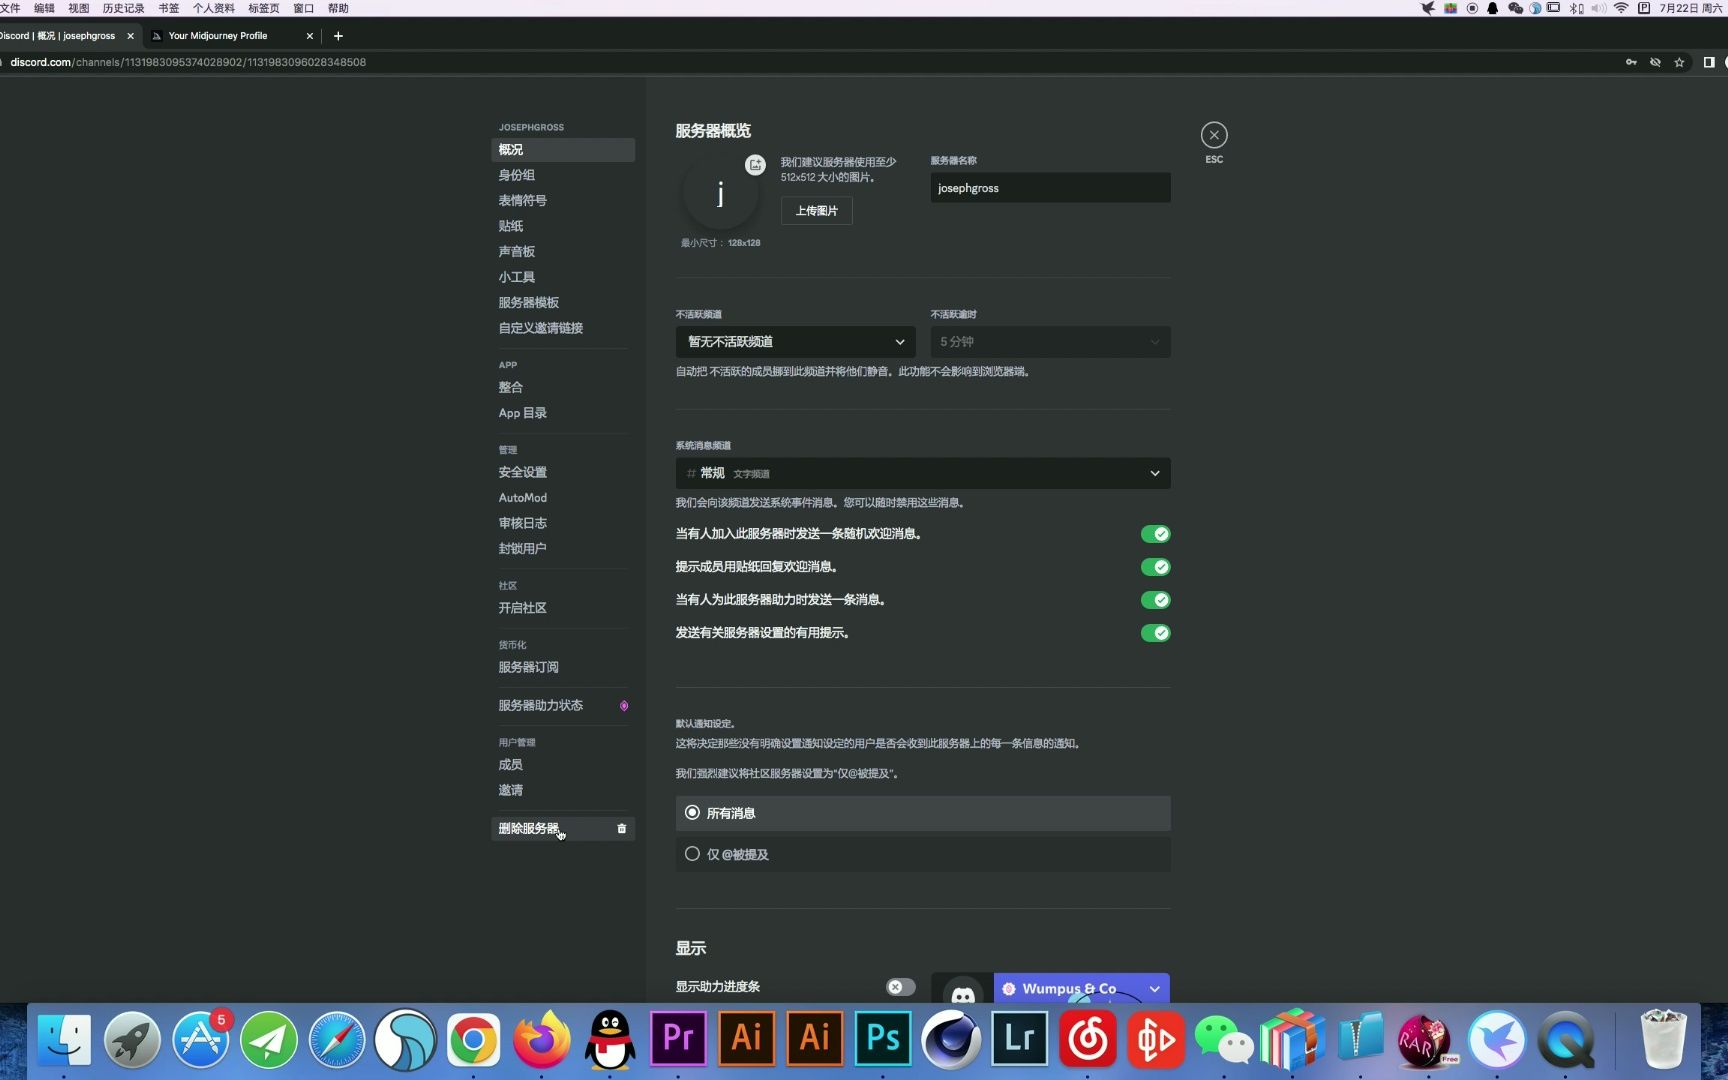Image resolution: width=1728 pixels, height=1080 pixels.
Task: Click the camera upload icon on server avatar
Action: [x=755, y=164]
